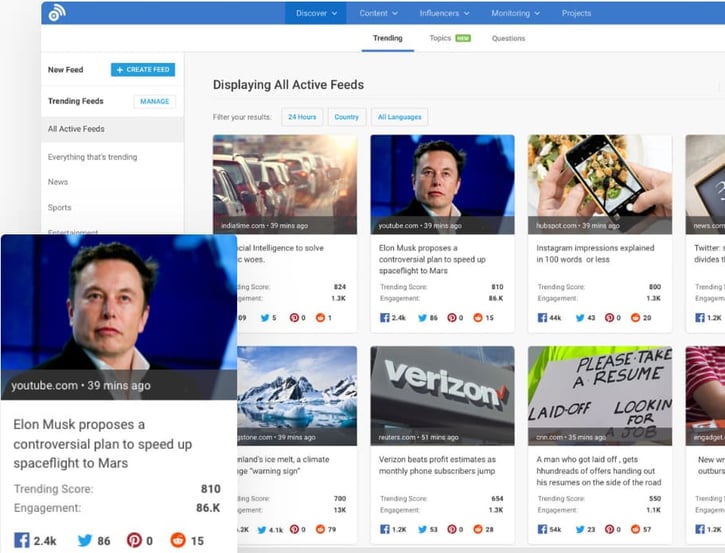Click Pinterest icon on Verizon card
Screen dimensions: 725x553
pos(452,529)
